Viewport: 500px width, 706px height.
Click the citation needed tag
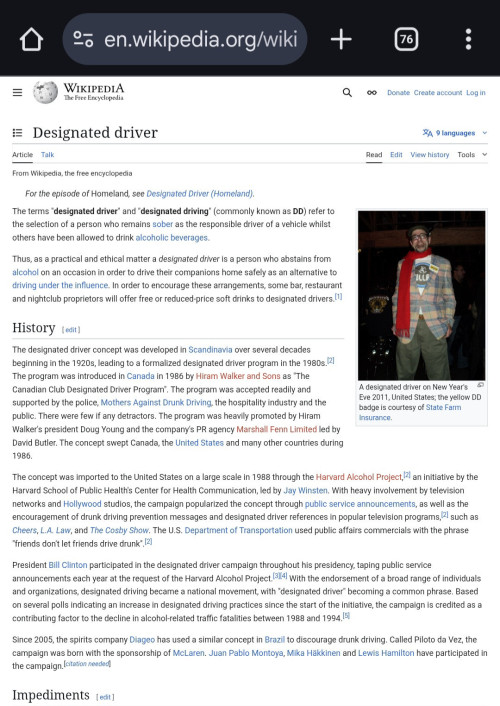click(x=87, y=664)
